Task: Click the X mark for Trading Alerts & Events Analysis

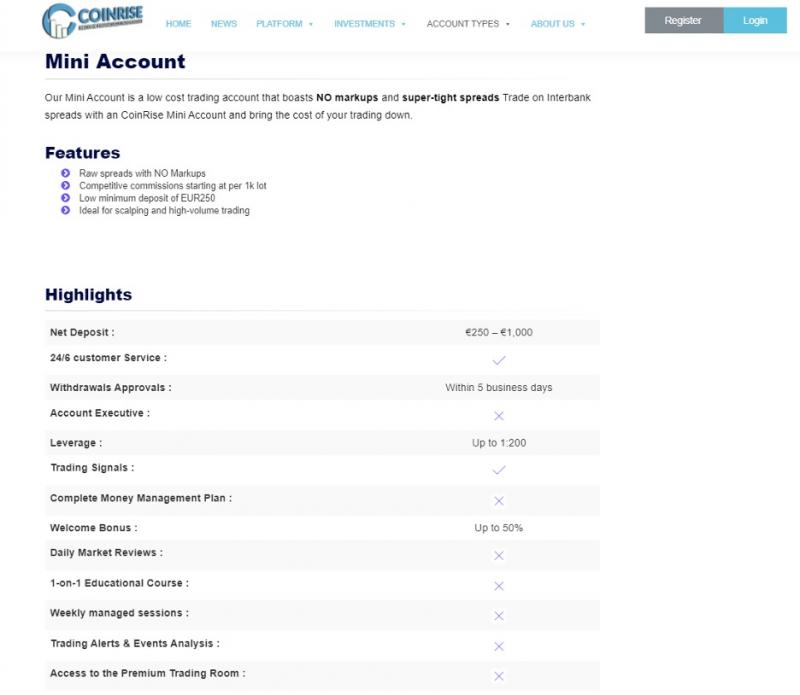Action: point(498,646)
